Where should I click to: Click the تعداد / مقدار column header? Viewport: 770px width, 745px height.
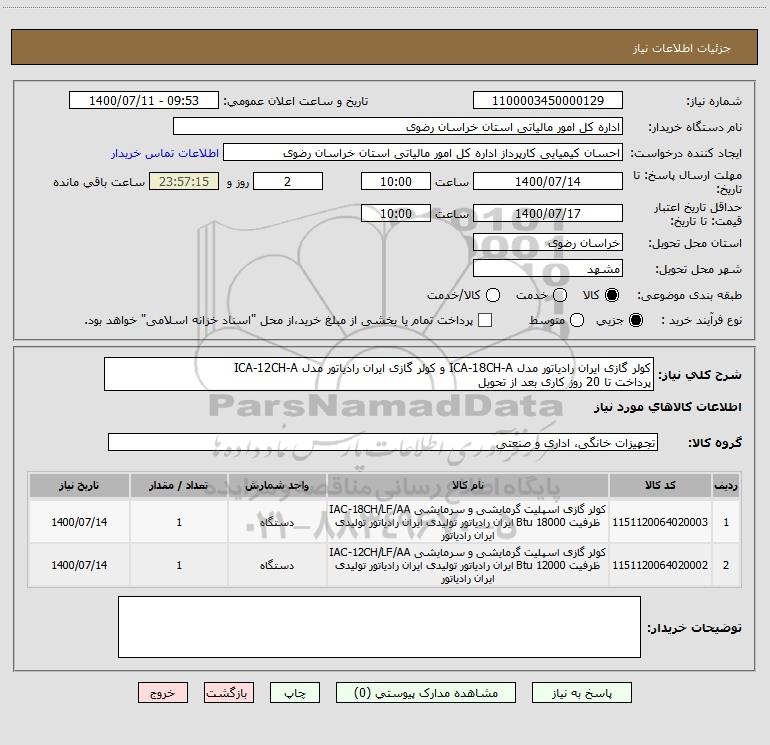tap(179, 485)
